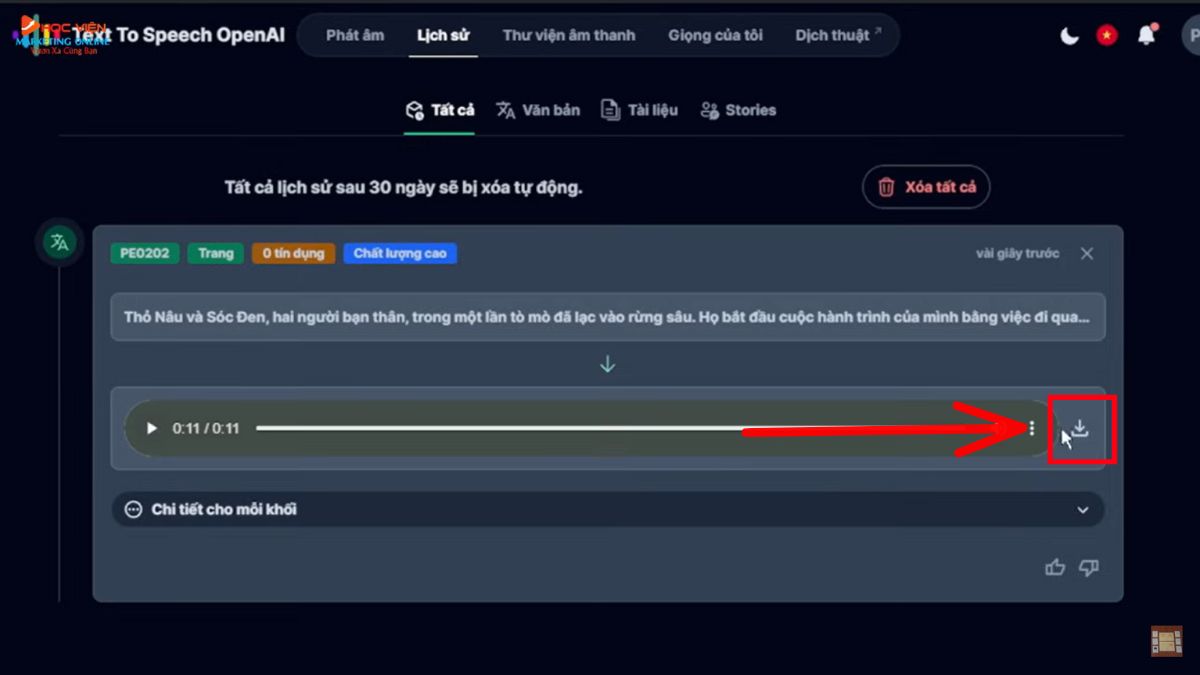Click the Text To Speech OpenAI logo
The width and height of the screenshot is (1200, 675).
click(x=150, y=35)
